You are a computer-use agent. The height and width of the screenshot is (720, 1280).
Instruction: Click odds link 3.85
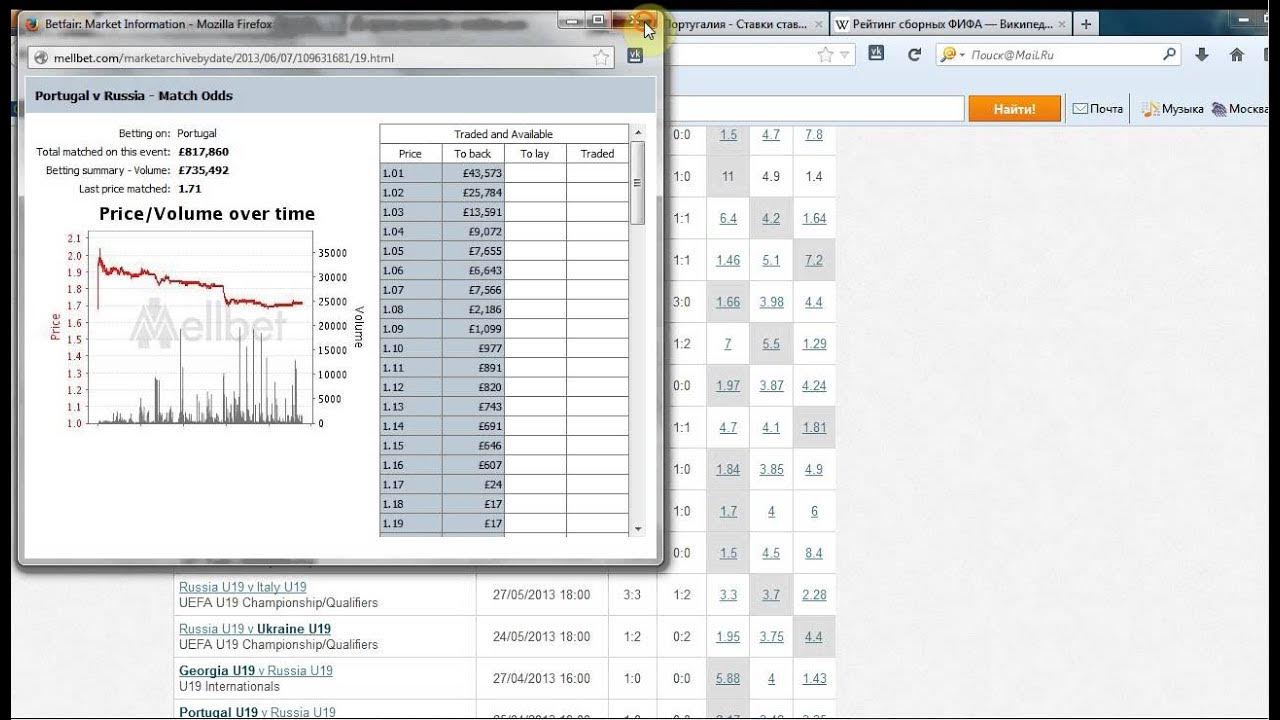click(771, 470)
